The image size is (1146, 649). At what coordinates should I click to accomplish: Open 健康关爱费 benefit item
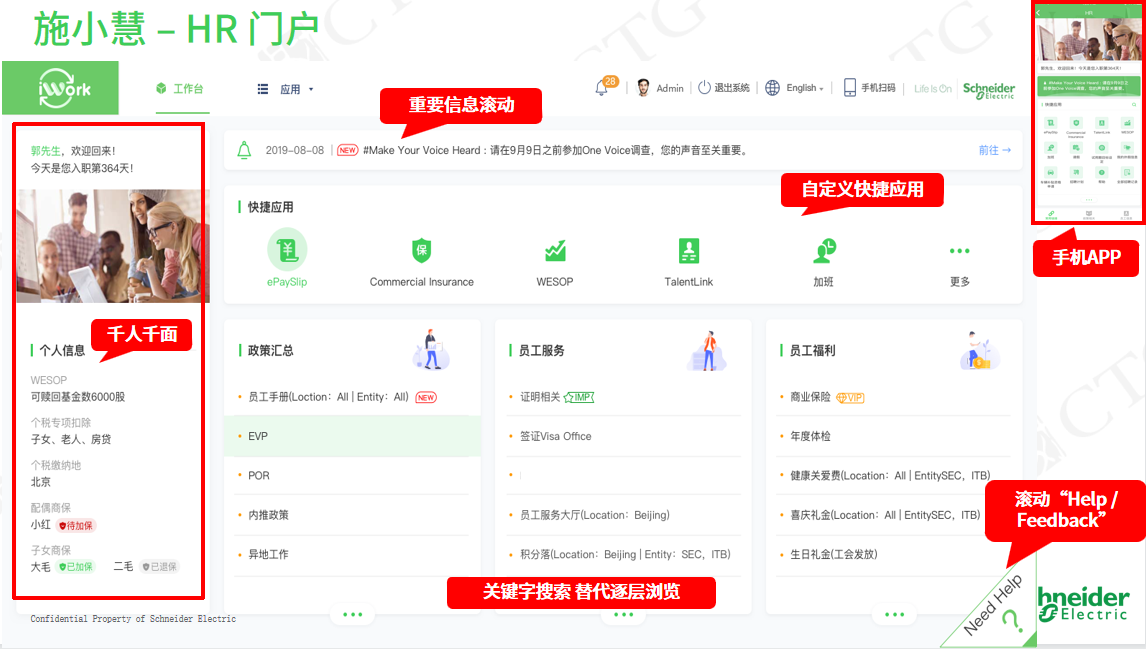tap(890, 475)
